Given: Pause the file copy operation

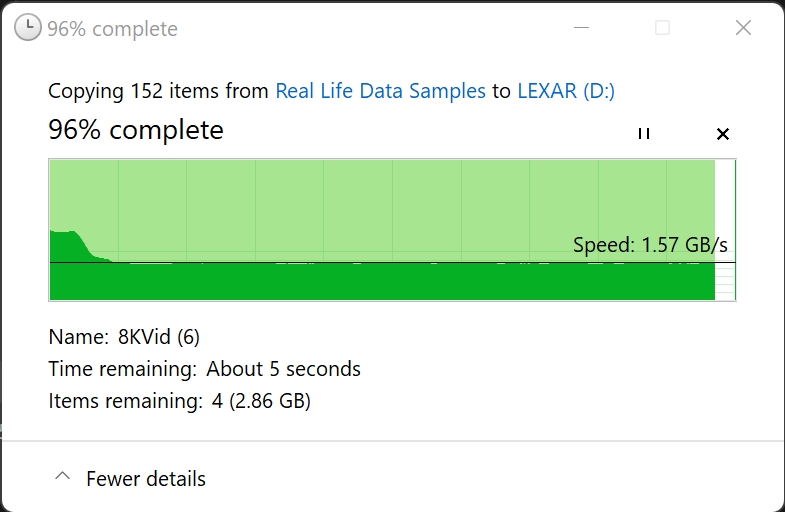Looking at the screenshot, I should tap(644, 134).
